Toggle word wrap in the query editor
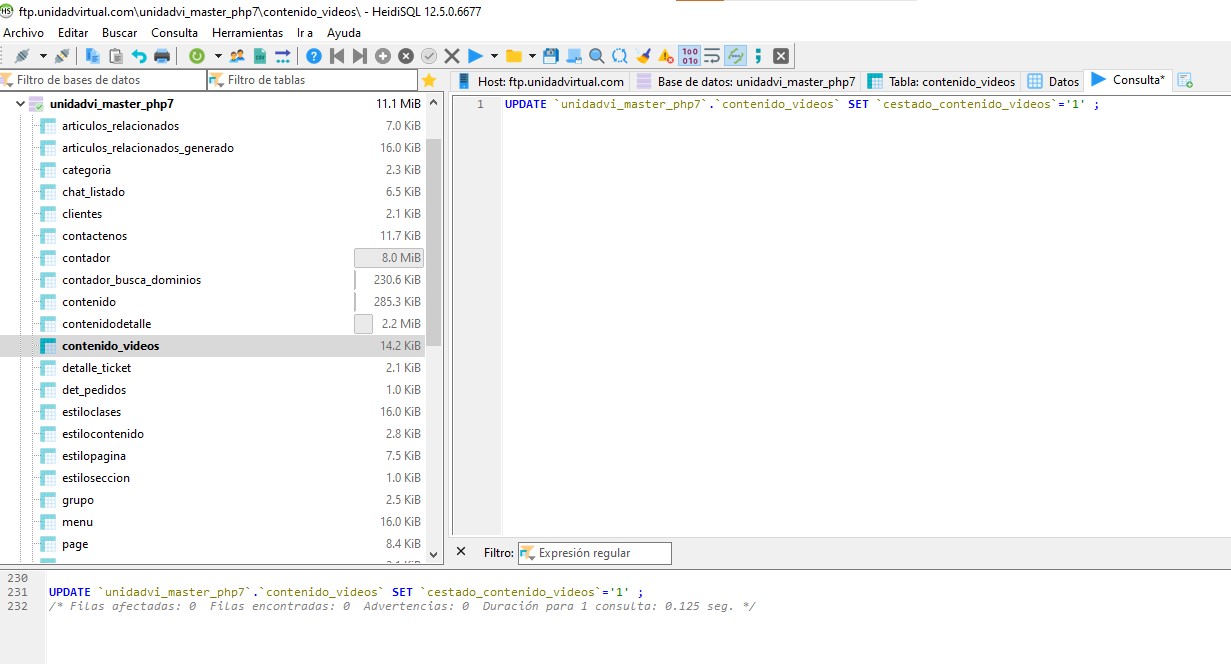Screen dimensions: 1231x664 [712, 56]
